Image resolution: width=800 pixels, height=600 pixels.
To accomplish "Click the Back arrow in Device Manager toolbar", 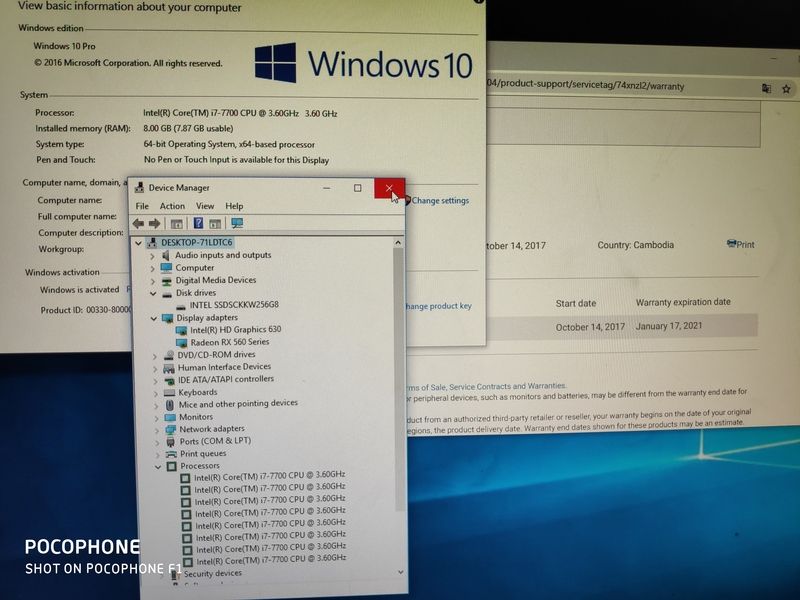I will pos(138,223).
